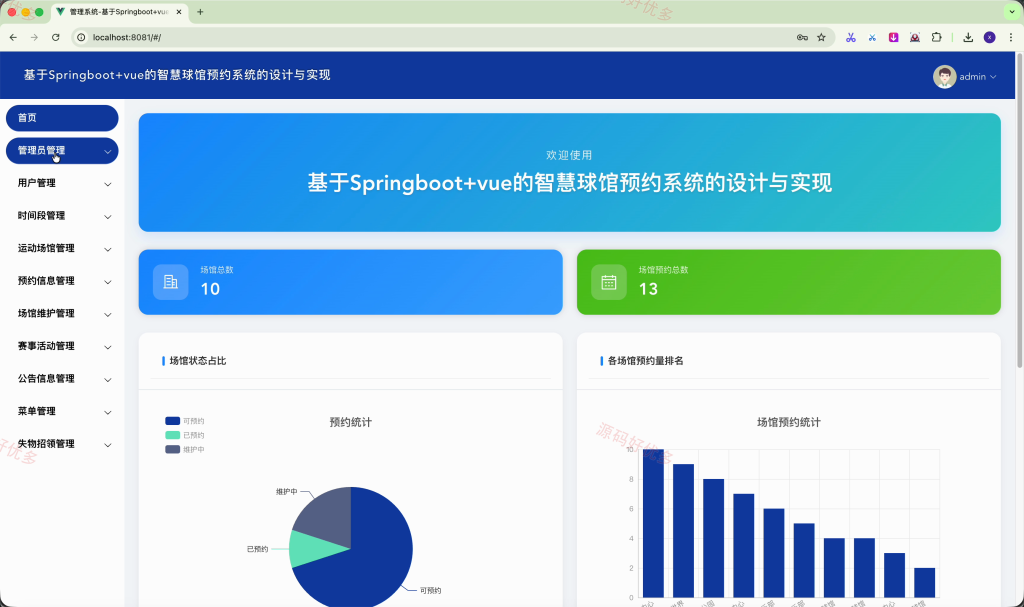This screenshot has width=1024, height=607.
Task: Open the 时间段管理 menu
Action: (x=62, y=216)
